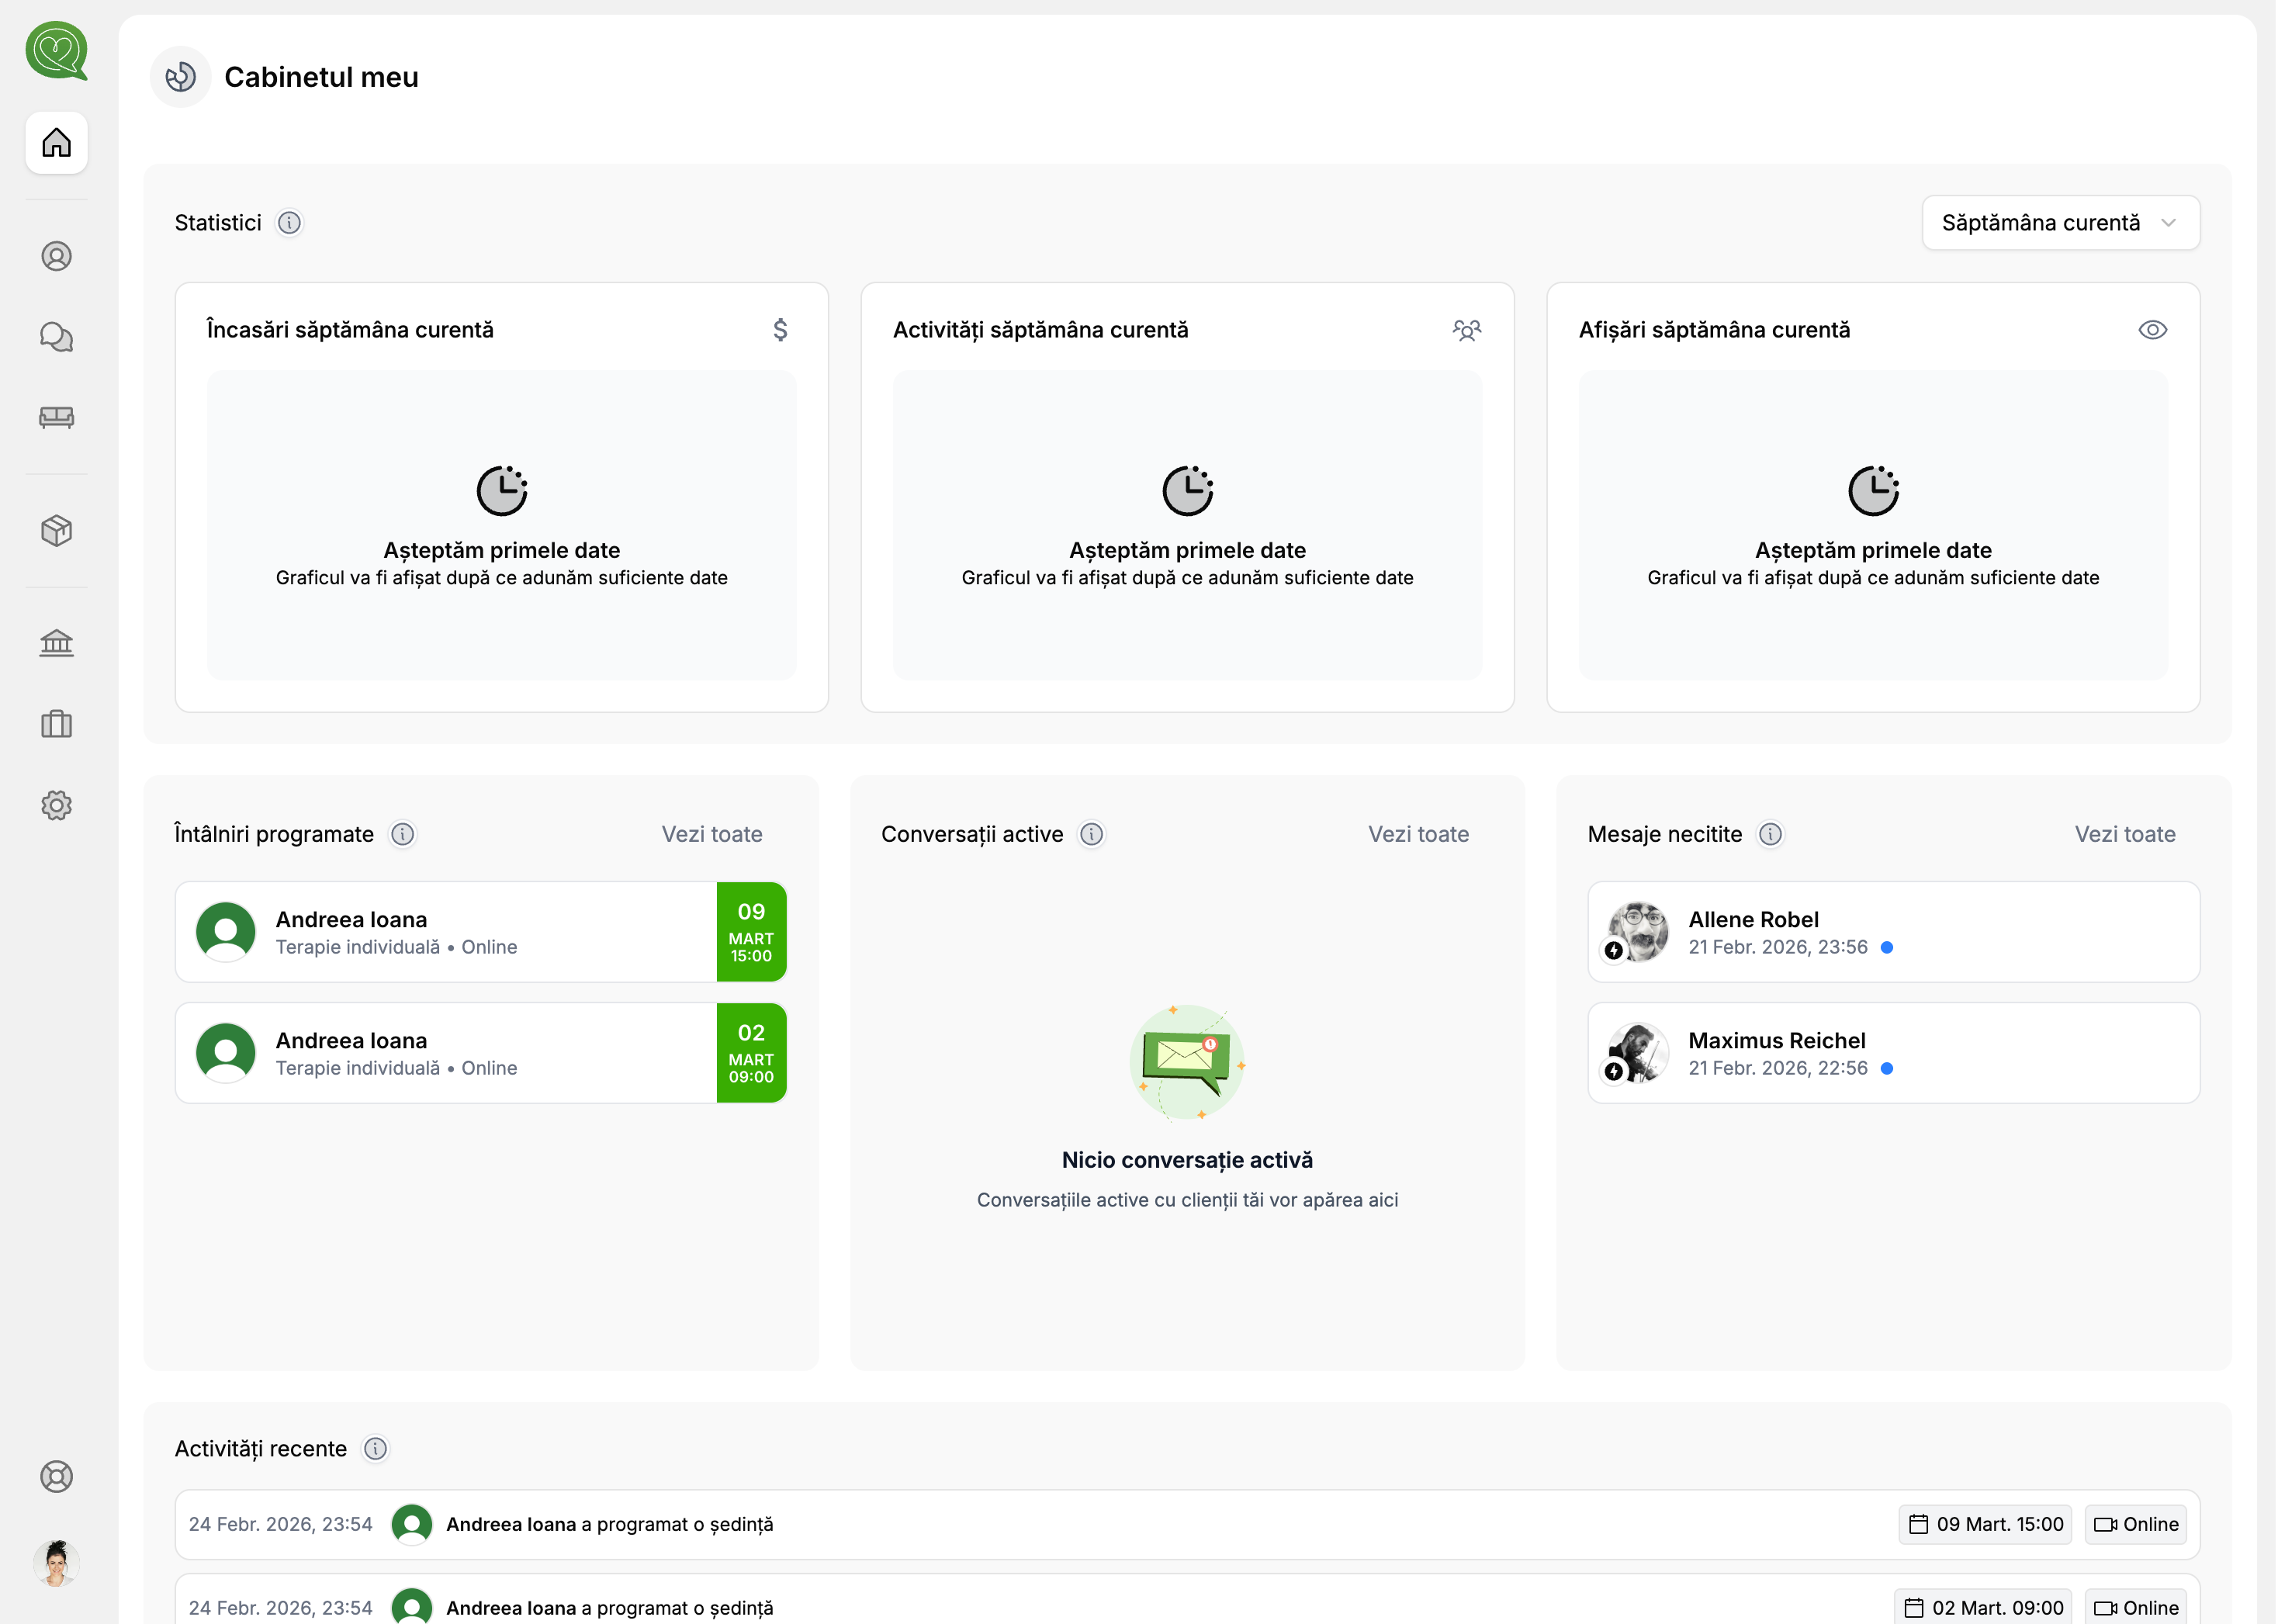
Task: Open the bank building icon in sidebar
Action: tap(56, 643)
